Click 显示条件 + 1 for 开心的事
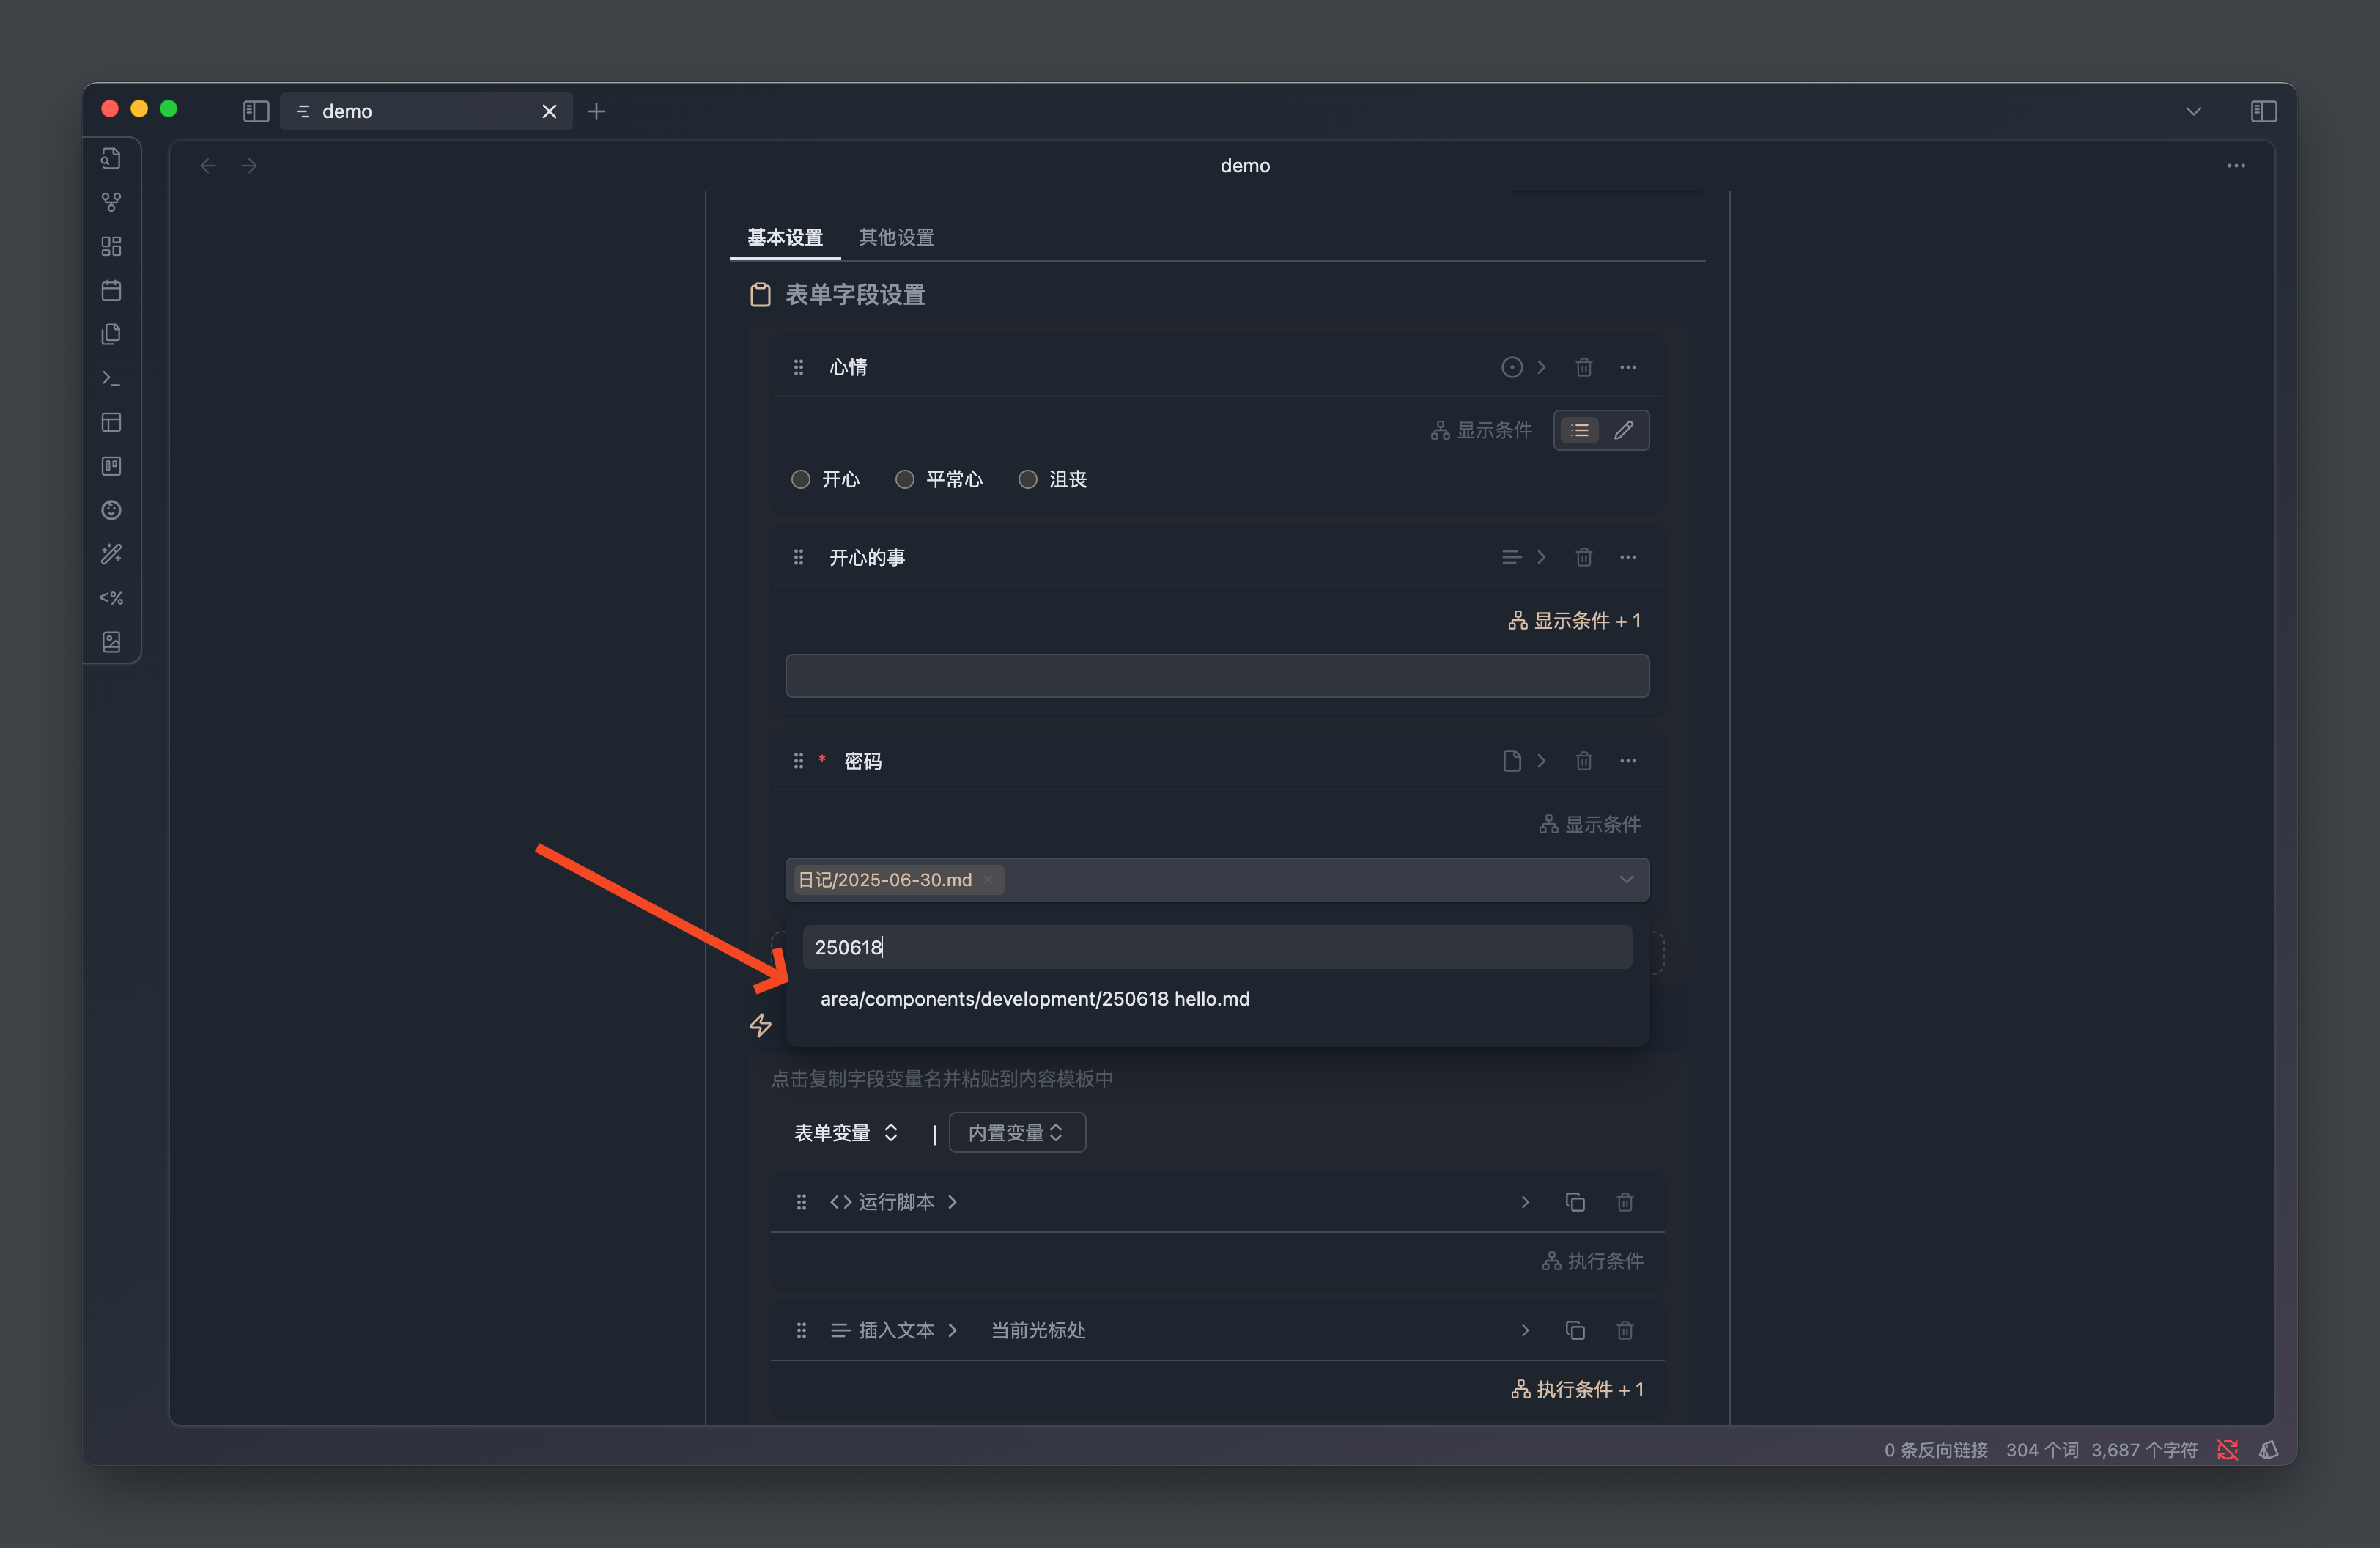This screenshot has width=2380, height=1548. coord(1574,620)
